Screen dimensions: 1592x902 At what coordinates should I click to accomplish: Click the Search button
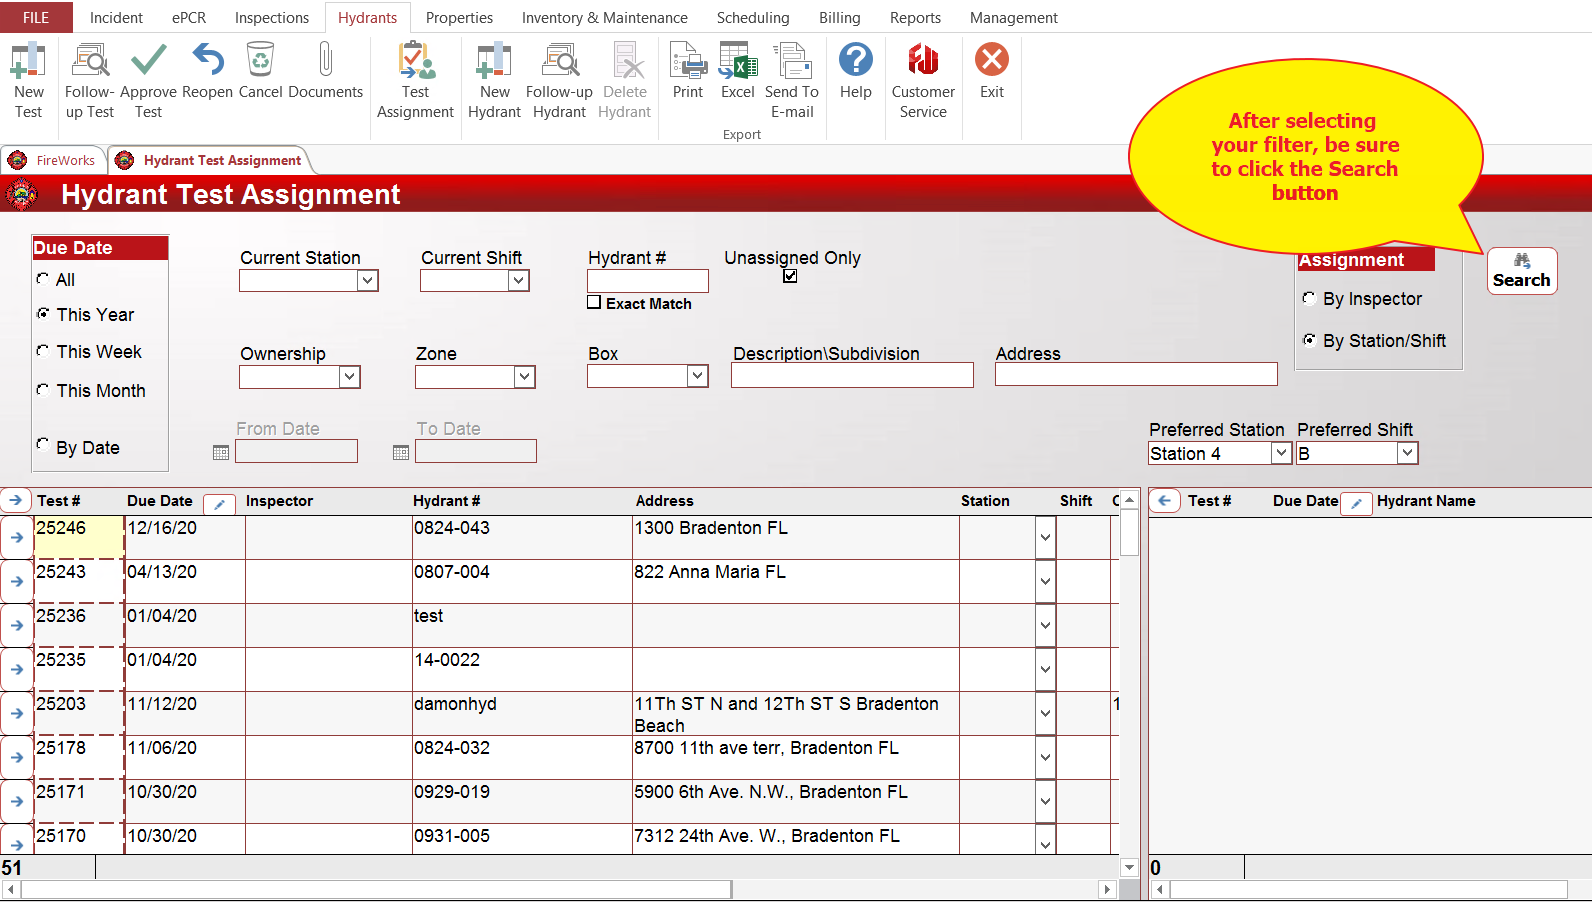click(1521, 271)
